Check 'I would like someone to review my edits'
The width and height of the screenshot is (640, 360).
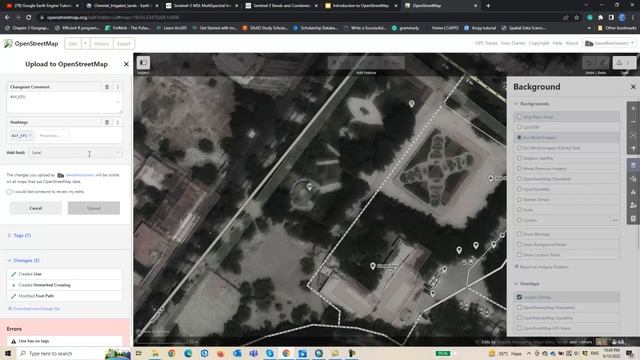[9, 192]
